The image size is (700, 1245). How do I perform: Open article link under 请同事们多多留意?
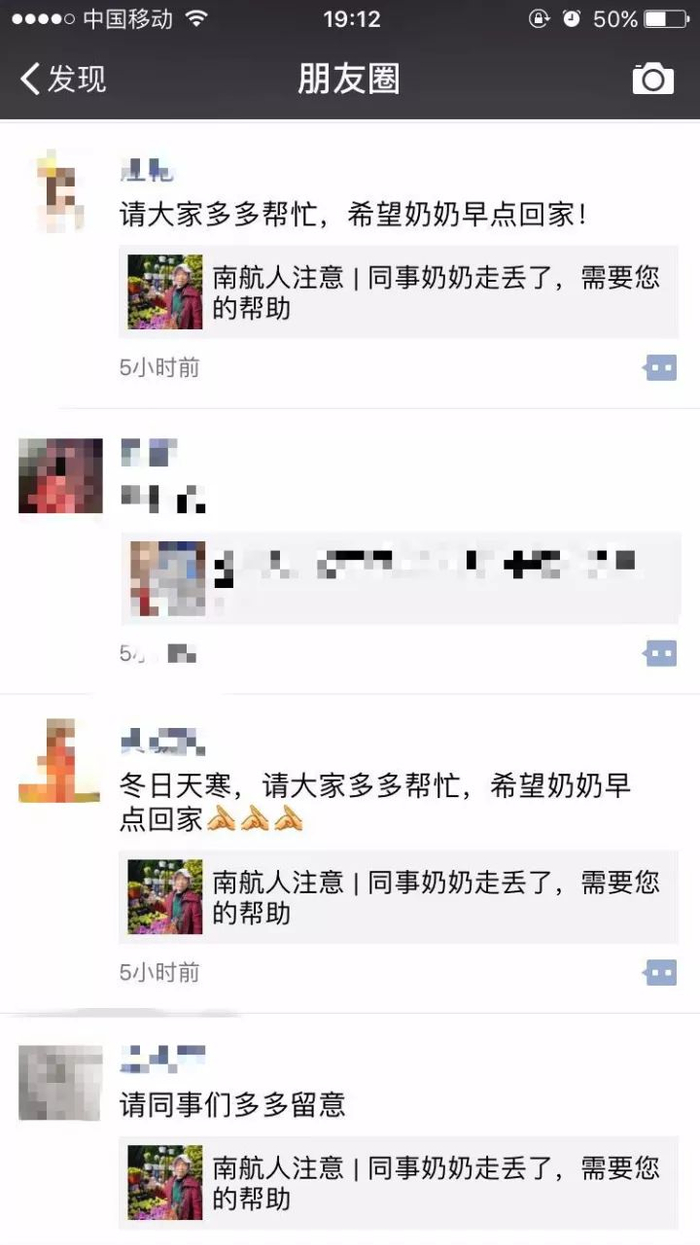(398, 1183)
